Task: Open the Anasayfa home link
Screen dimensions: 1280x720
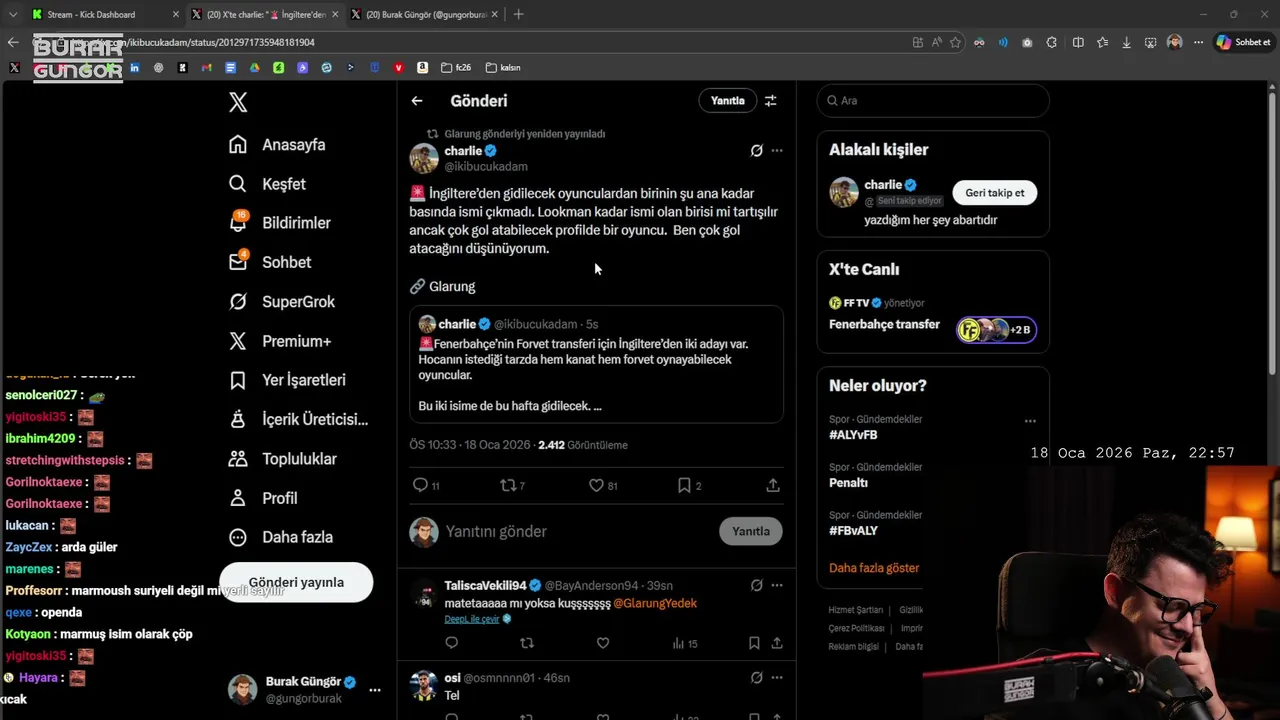Action: click(x=277, y=145)
